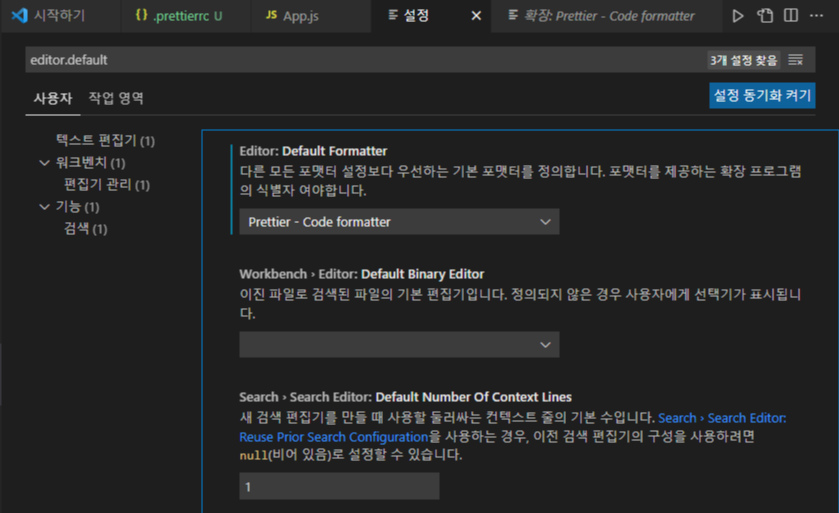This screenshot has height=513, width=839.
Task: Close the 설정 tab
Action: (x=476, y=16)
